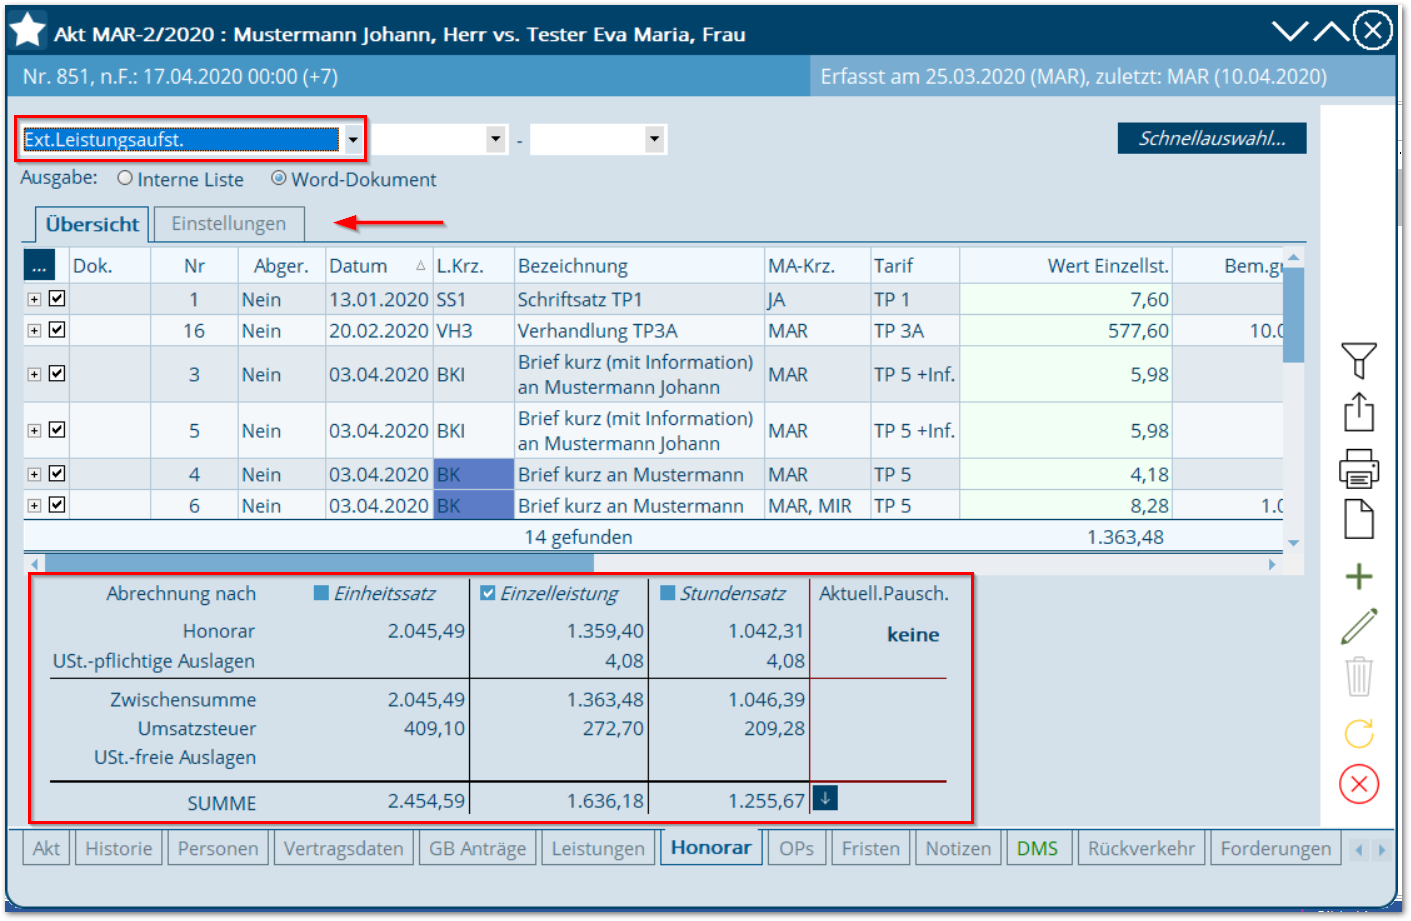Expand row Nr 3 Brief kurz
The width and height of the screenshot is (1411, 921).
(34, 374)
